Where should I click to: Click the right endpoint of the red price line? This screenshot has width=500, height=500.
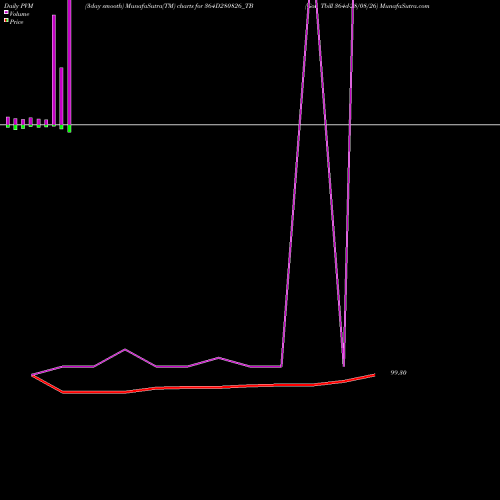pyautogui.click(x=375, y=375)
